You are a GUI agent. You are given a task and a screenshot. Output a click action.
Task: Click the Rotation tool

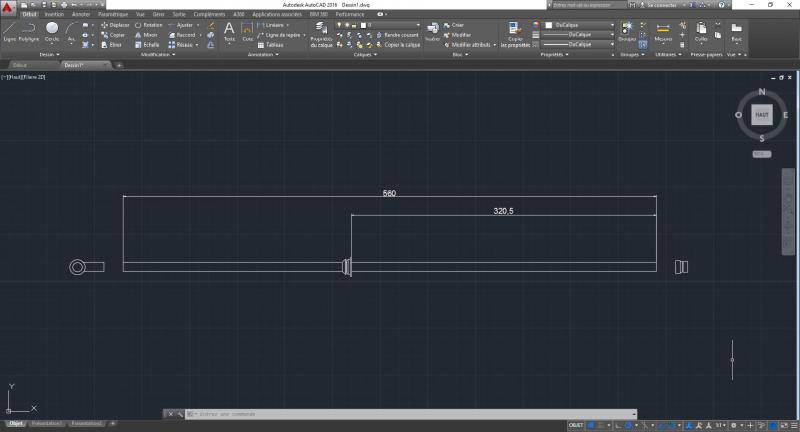(x=148, y=25)
